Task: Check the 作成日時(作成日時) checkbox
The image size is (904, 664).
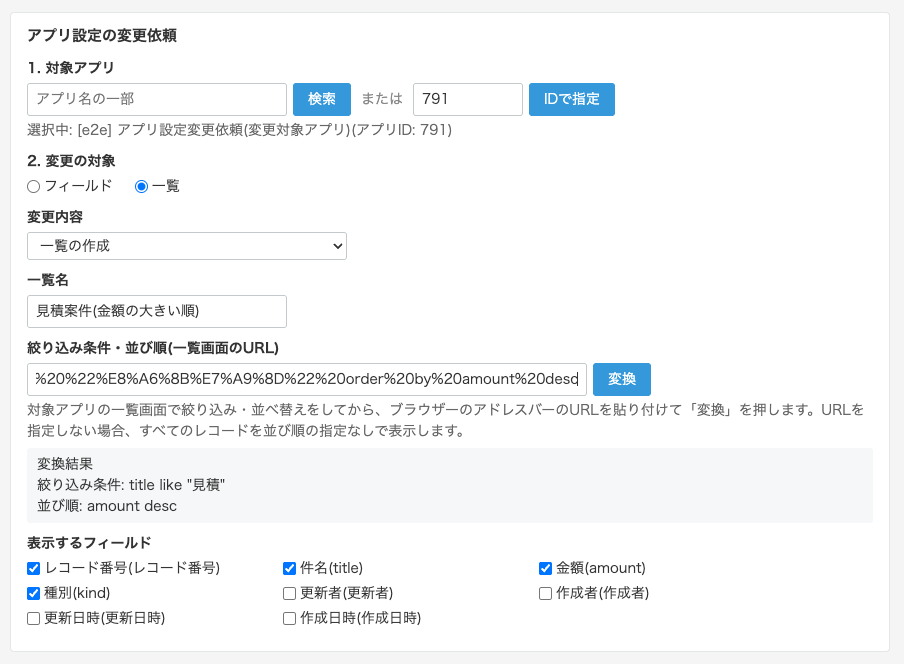Action: pos(289,618)
